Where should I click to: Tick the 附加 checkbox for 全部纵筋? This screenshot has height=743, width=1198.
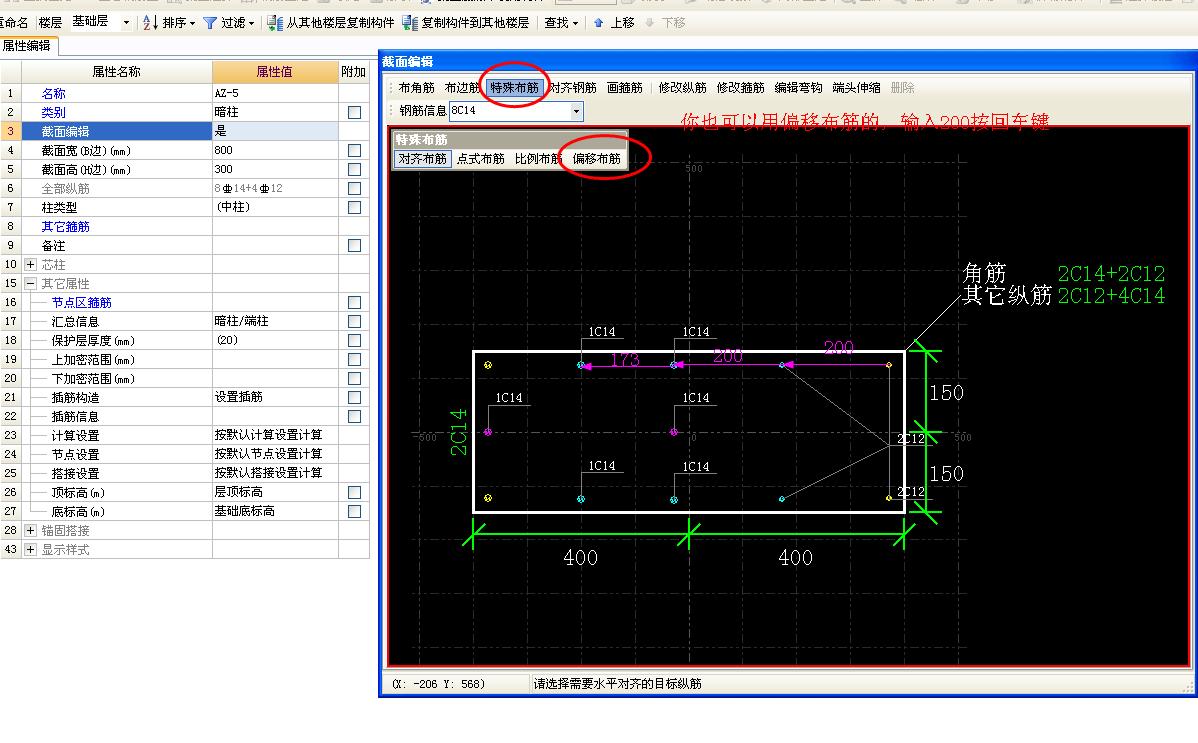(x=355, y=188)
